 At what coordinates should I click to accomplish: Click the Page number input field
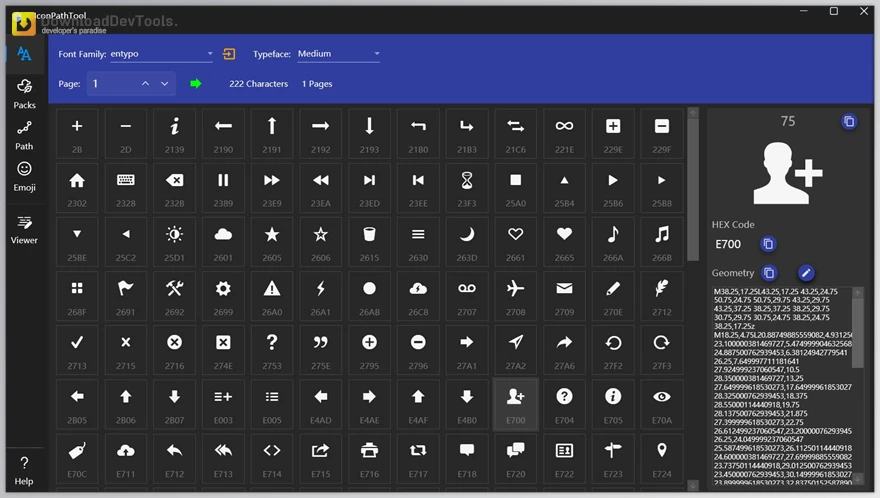112,84
